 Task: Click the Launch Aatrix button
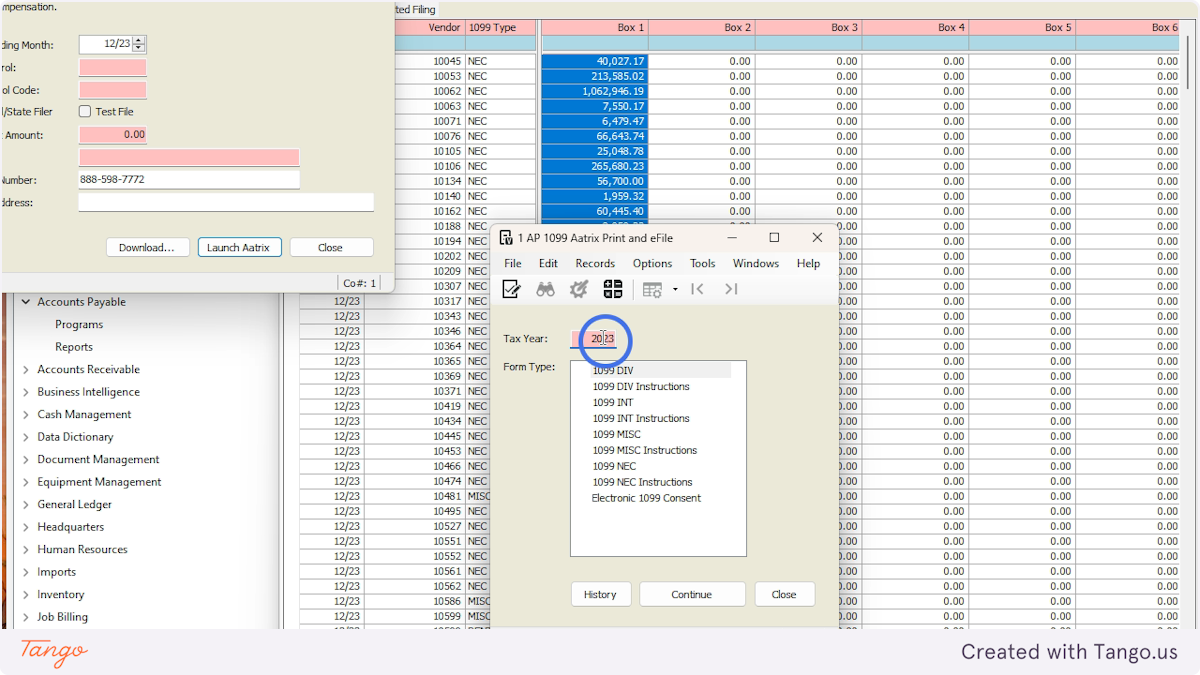click(x=239, y=247)
